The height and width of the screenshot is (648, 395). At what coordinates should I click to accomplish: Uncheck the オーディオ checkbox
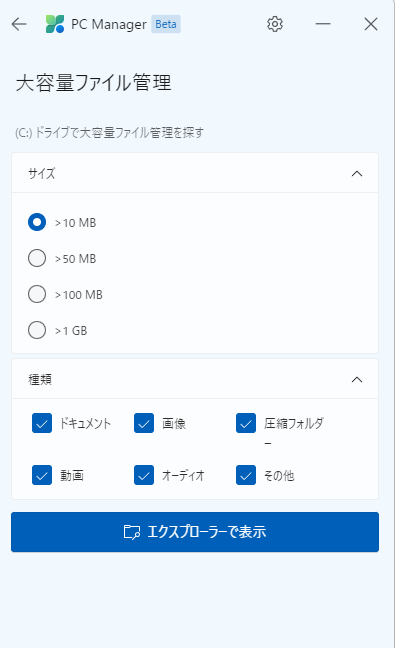(x=144, y=475)
